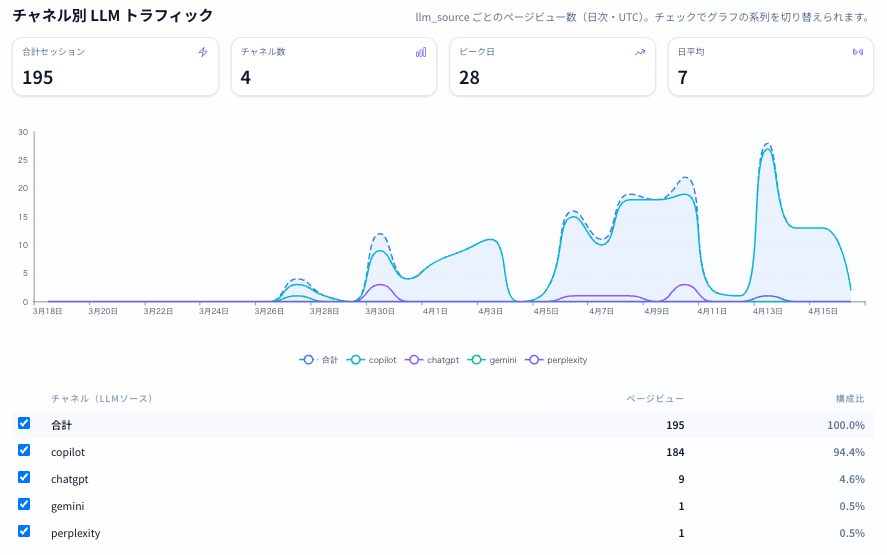This screenshot has height=555, width=887.
Task: Click copilot share value 94.4%
Action: [x=849, y=452]
